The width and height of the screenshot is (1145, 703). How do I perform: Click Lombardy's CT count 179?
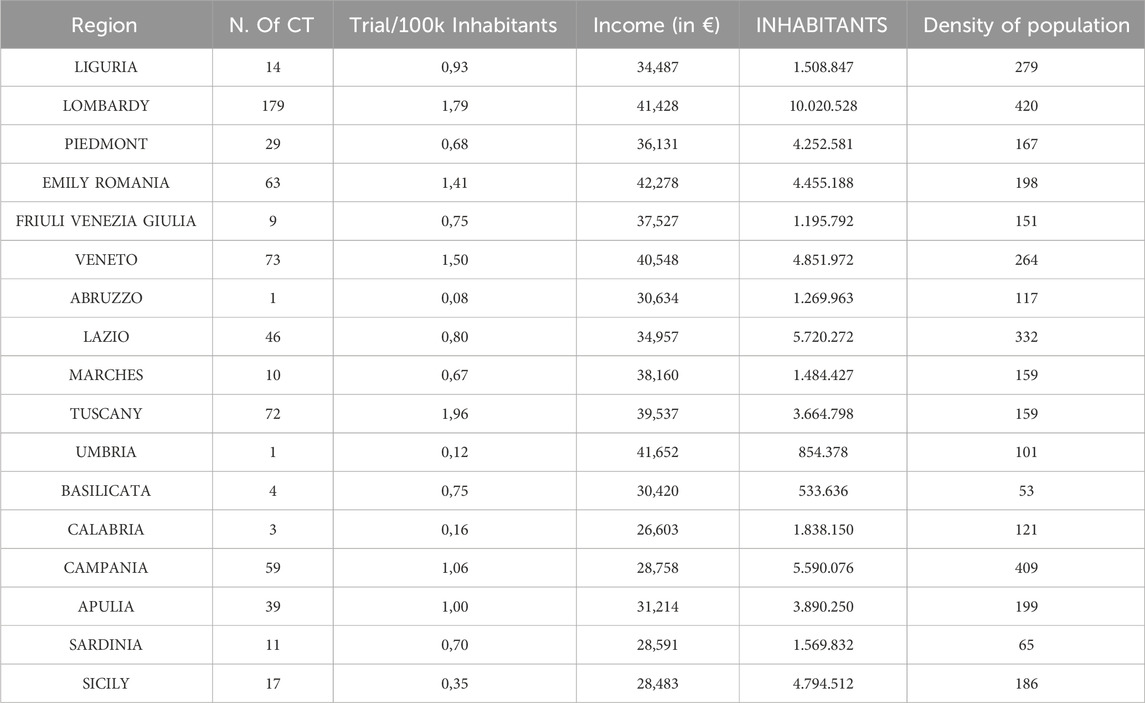pyautogui.click(x=272, y=106)
